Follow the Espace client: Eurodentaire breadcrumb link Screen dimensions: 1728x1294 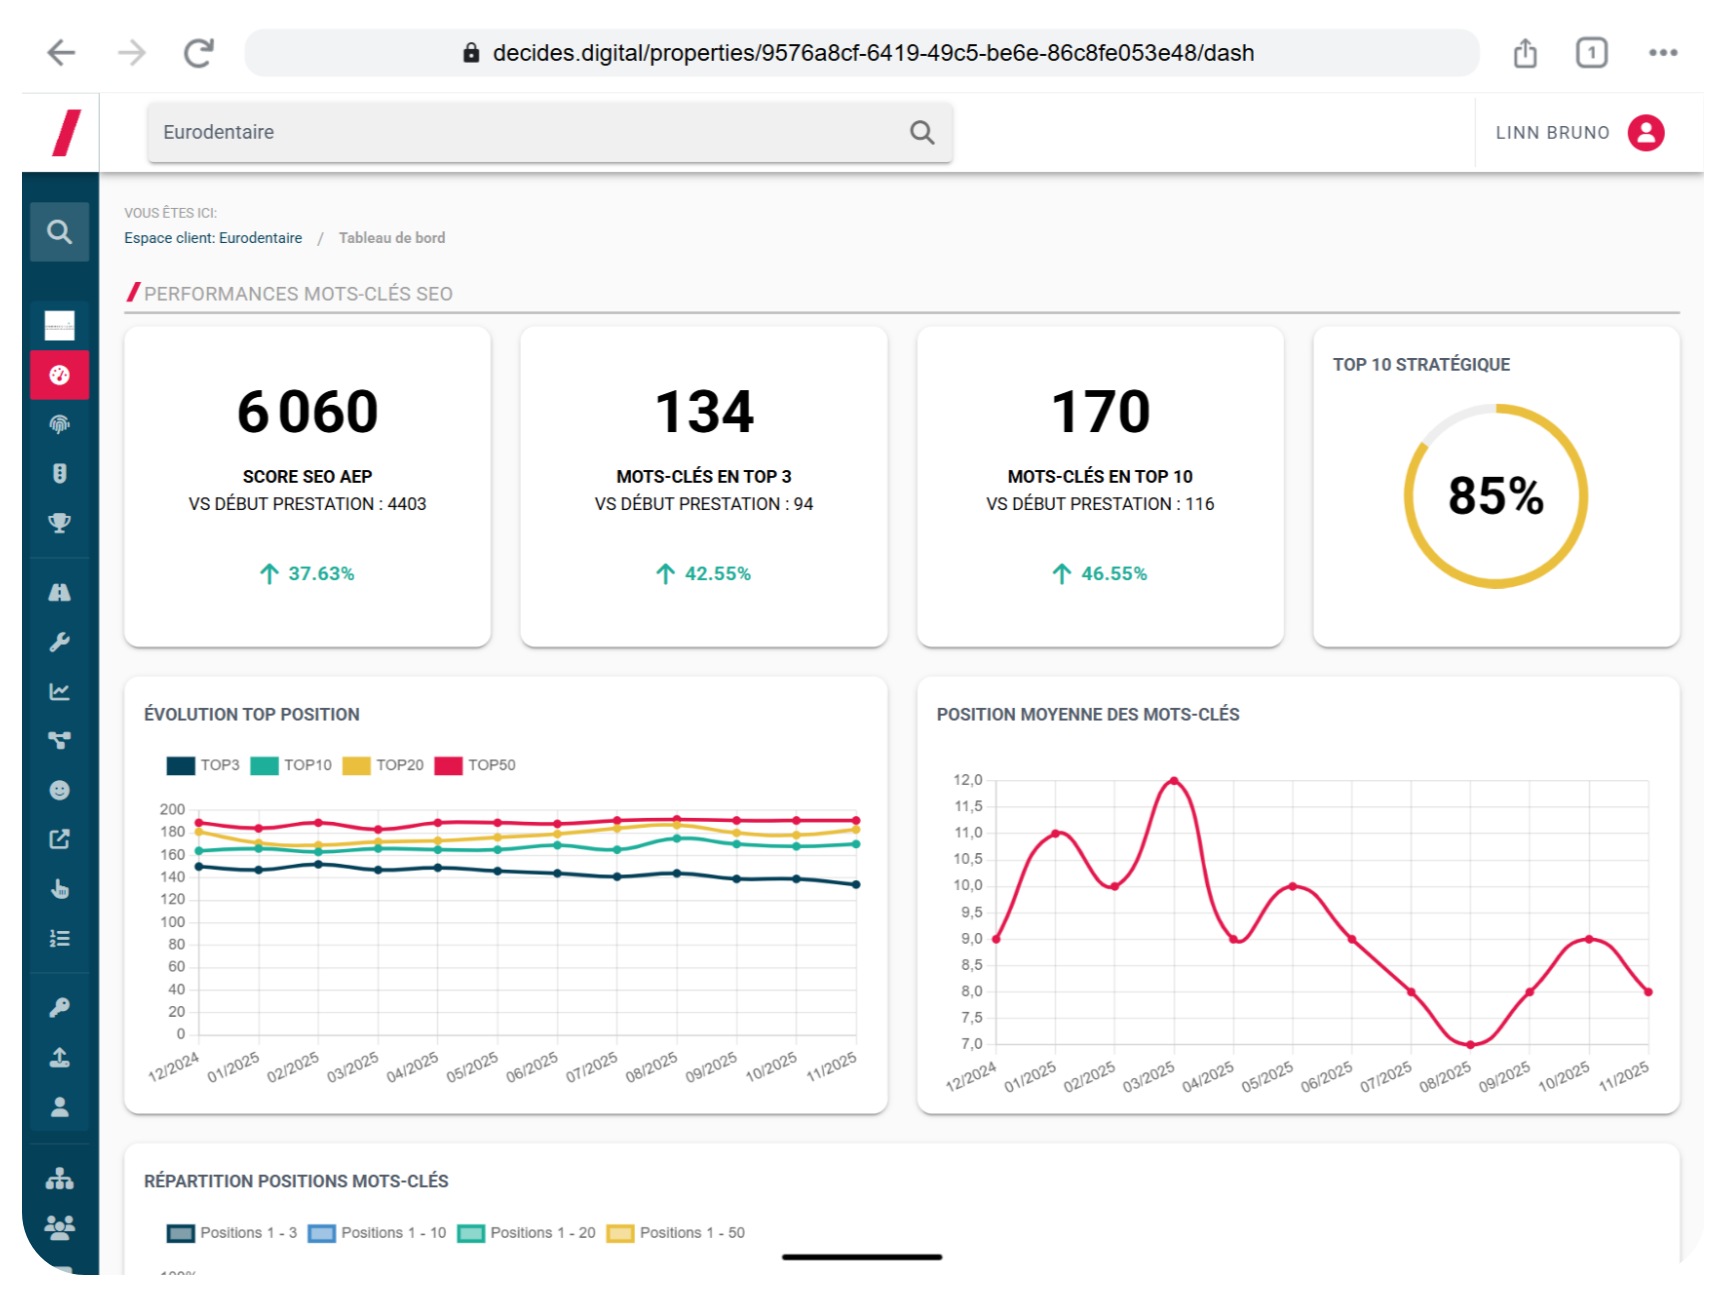[x=213, y=238]
